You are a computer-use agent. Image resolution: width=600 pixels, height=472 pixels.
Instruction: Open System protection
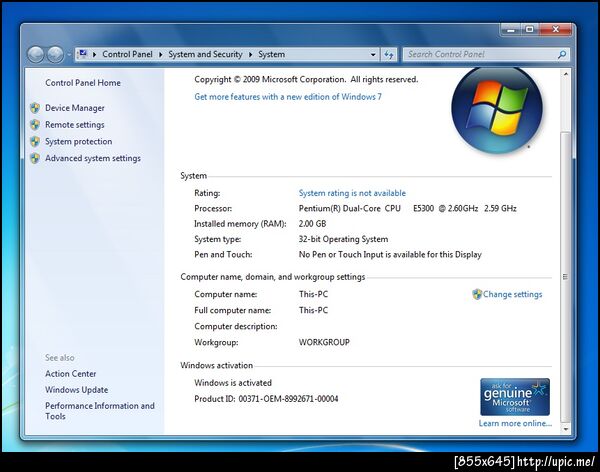click(78, 142)
